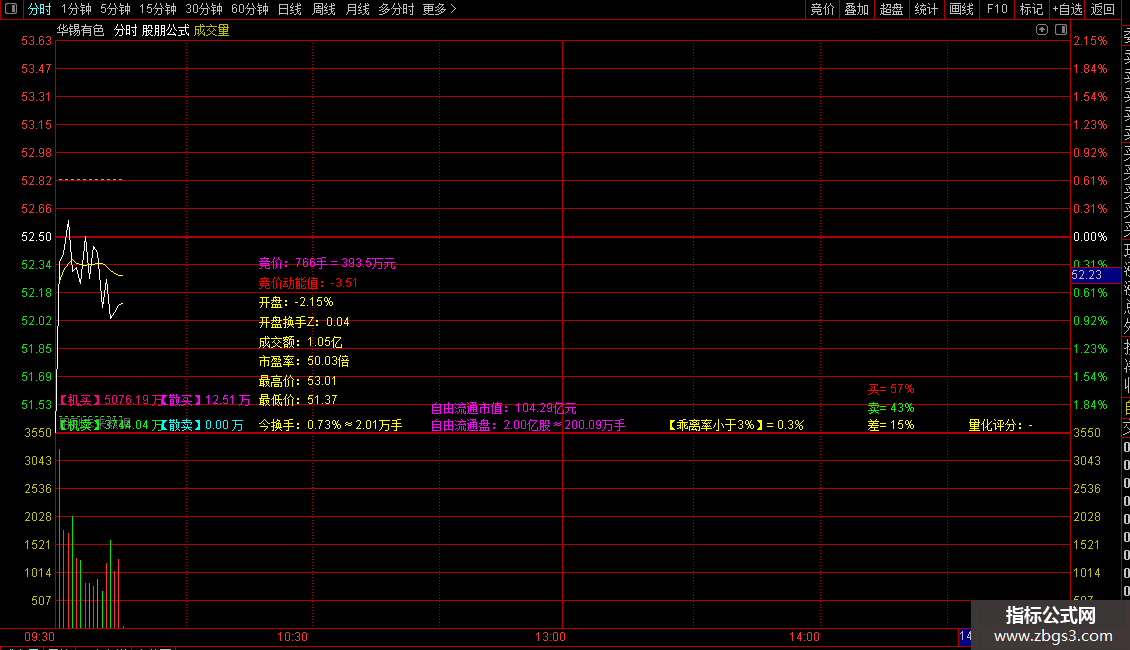
Task: Add stock with +自选 button
Action: coord(1067,9)
